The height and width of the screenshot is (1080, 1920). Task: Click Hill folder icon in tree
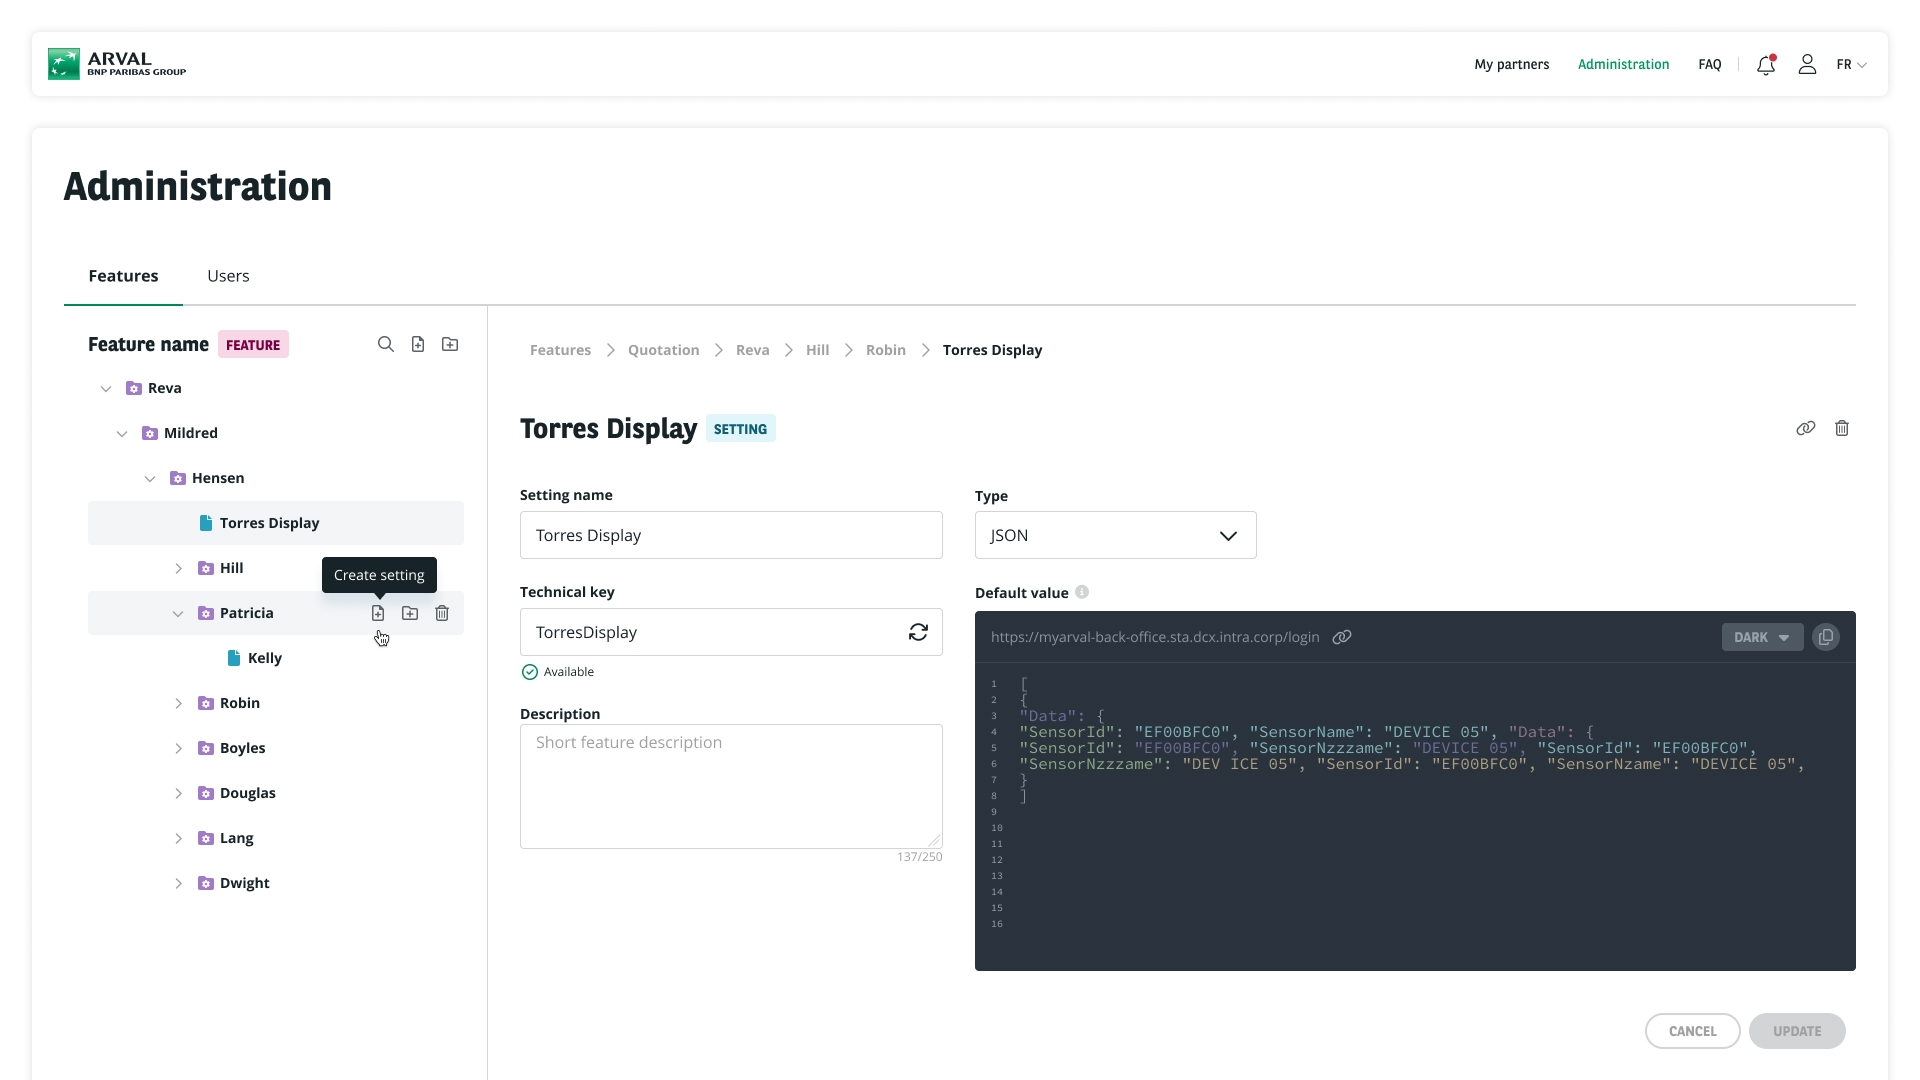(x=206, y=568)
